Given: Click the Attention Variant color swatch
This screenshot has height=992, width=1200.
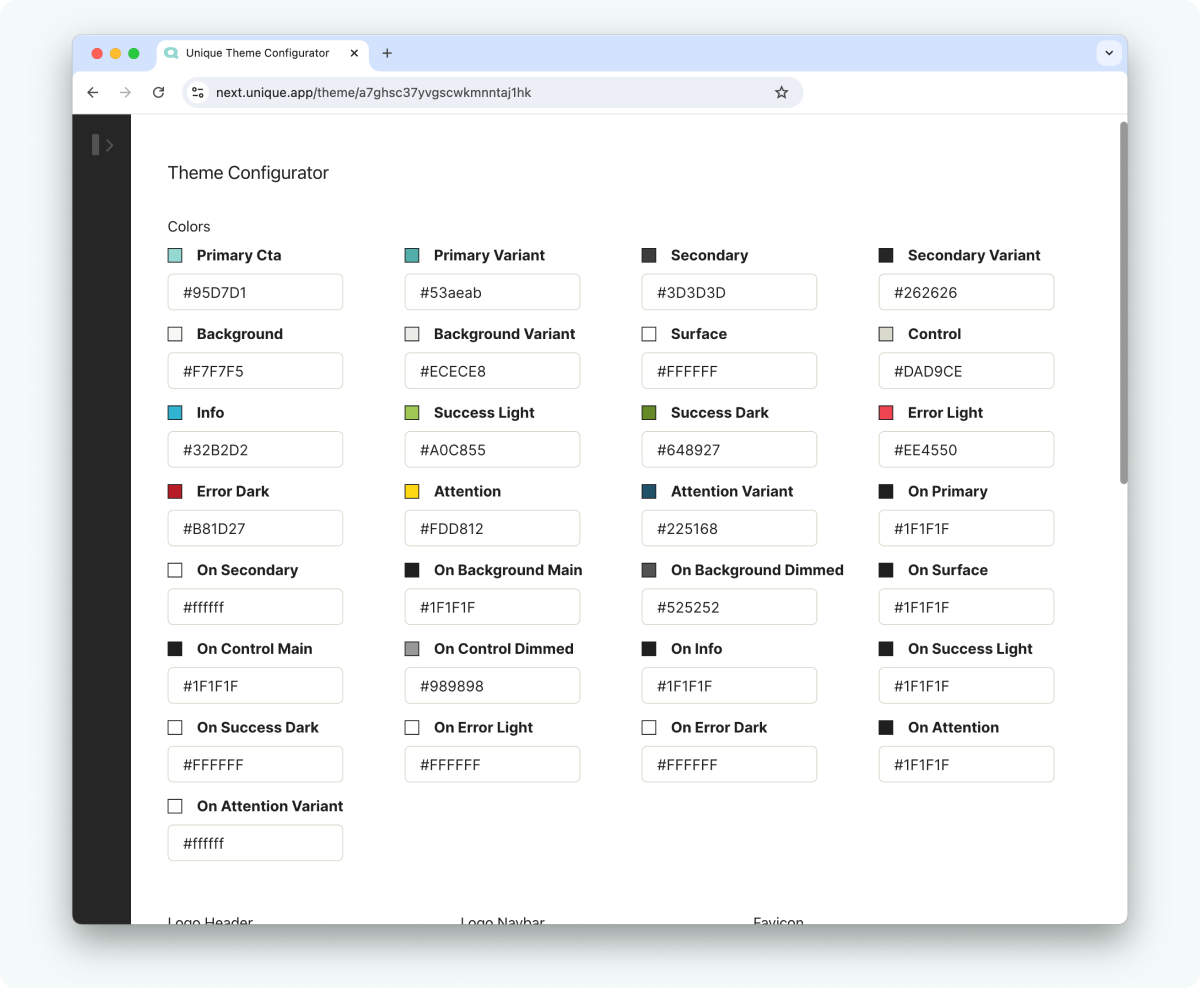Looking at the screenshot, I should 649,492.
